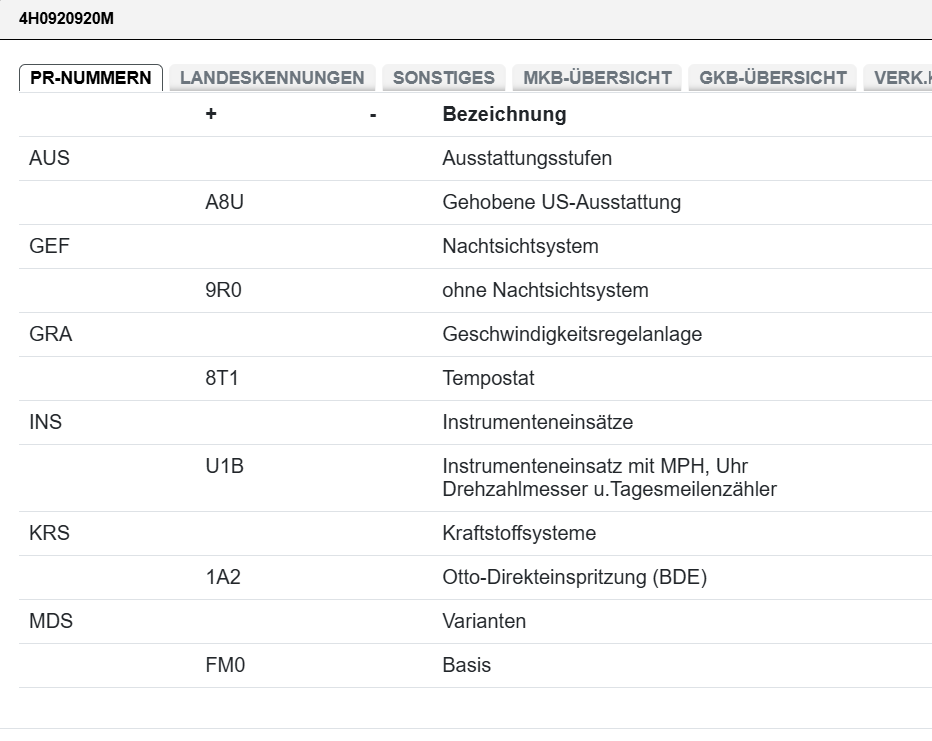Select the AUS family row

50,158
